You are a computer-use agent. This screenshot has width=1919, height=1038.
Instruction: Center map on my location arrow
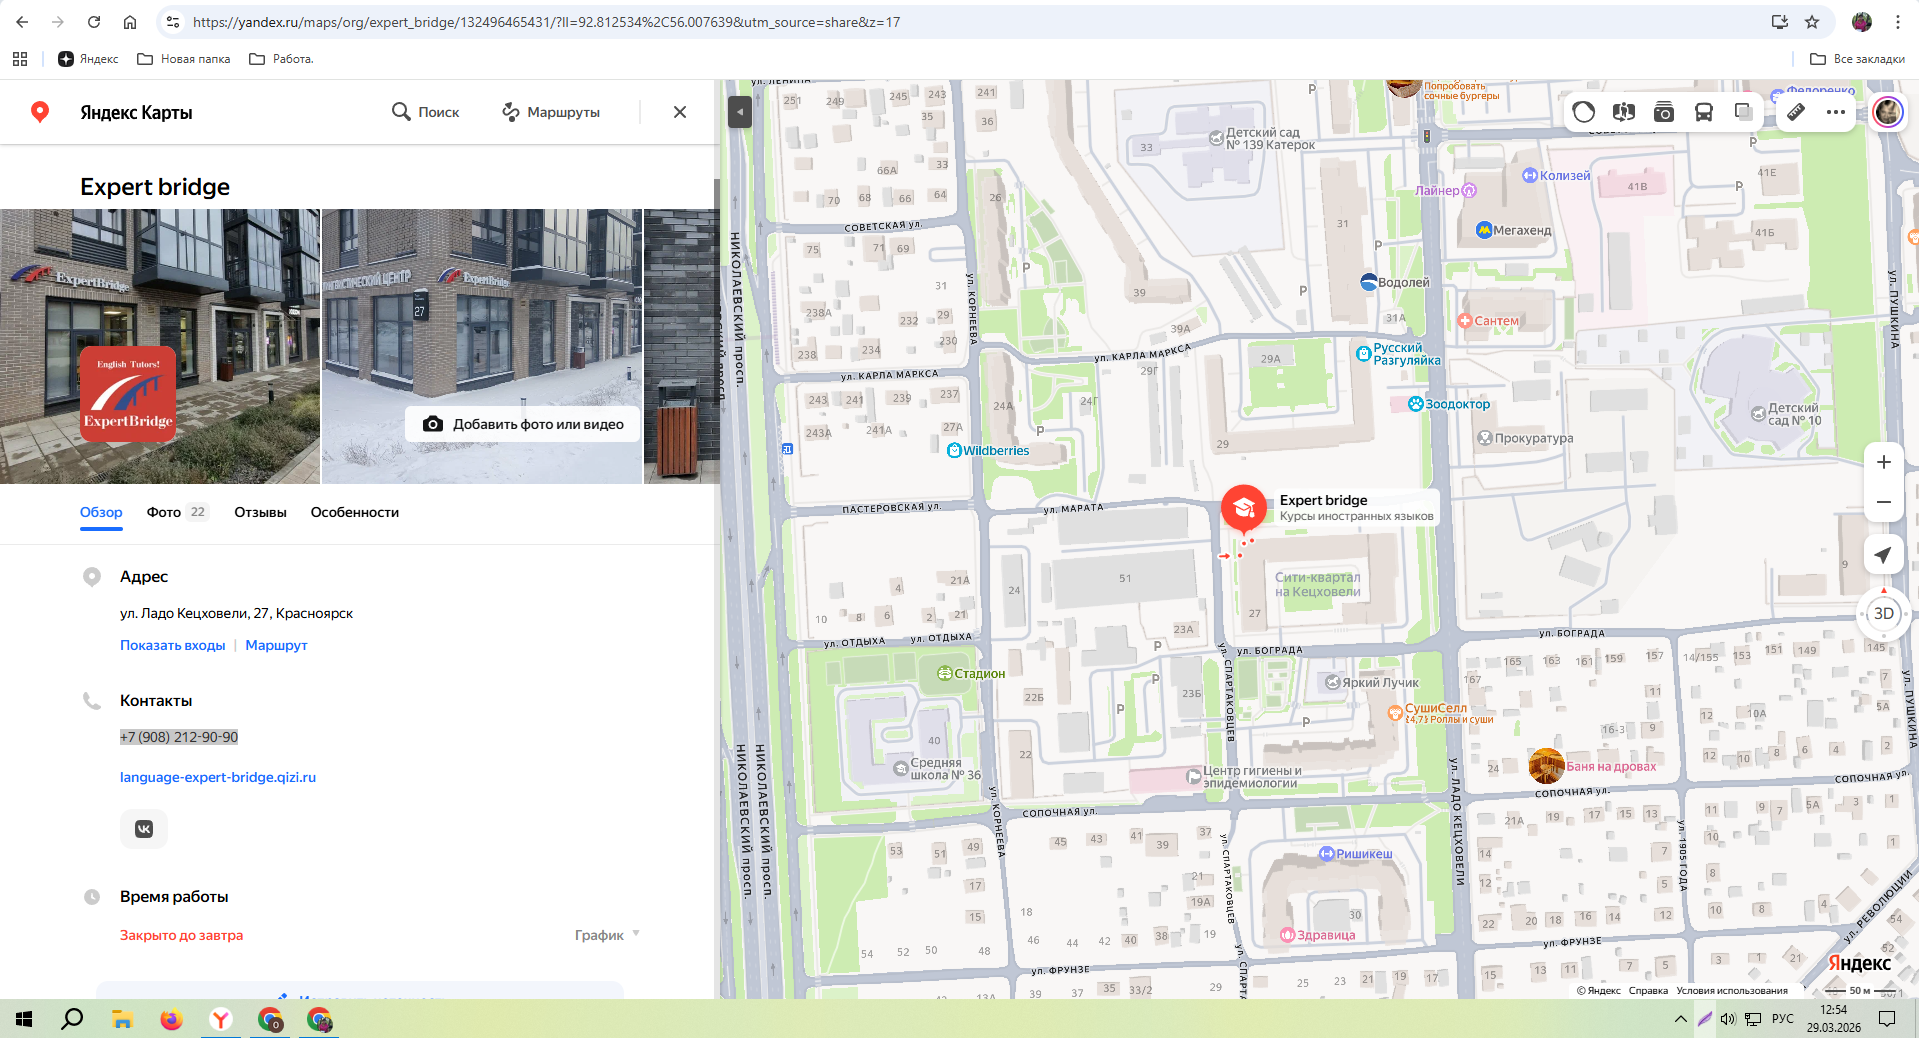(x=1883, y=555)
